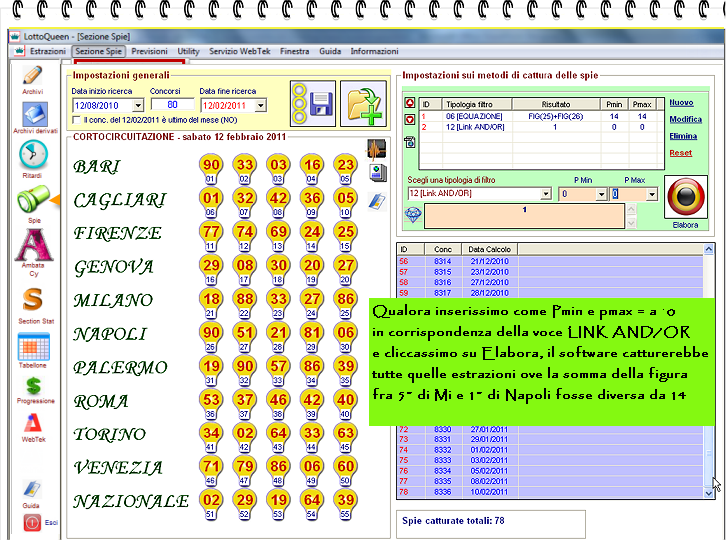Click the Concorsi input field showing 80
Viewport: 726px width, 540px height.
click(x=172, y=105)
